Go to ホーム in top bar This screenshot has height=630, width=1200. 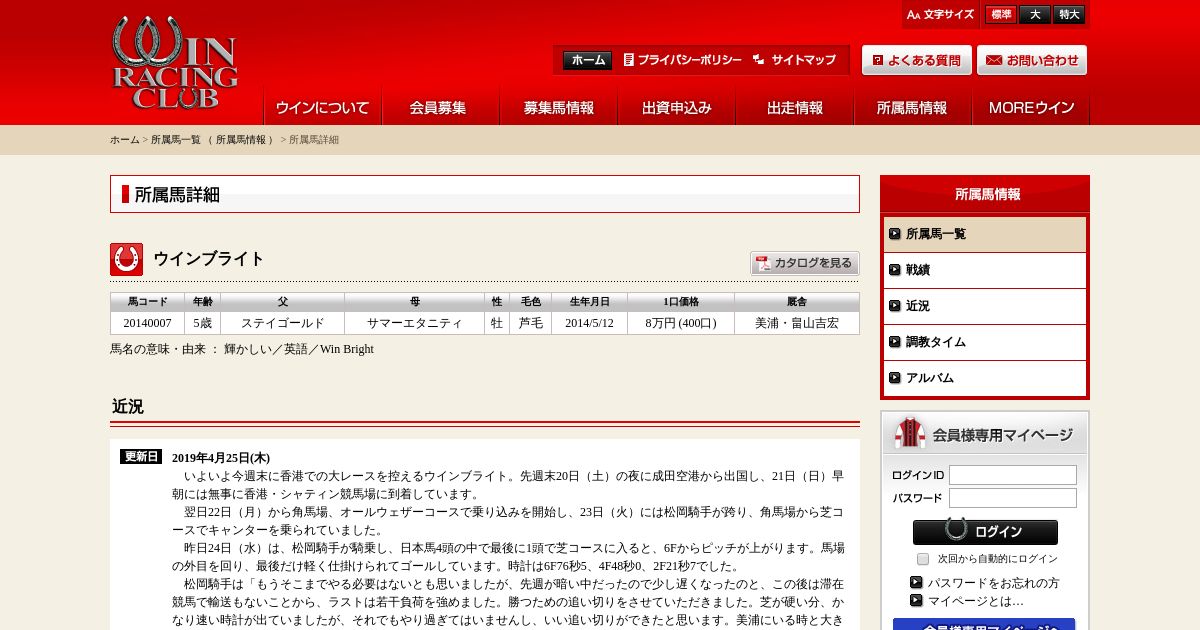click(x=587, y=60)
